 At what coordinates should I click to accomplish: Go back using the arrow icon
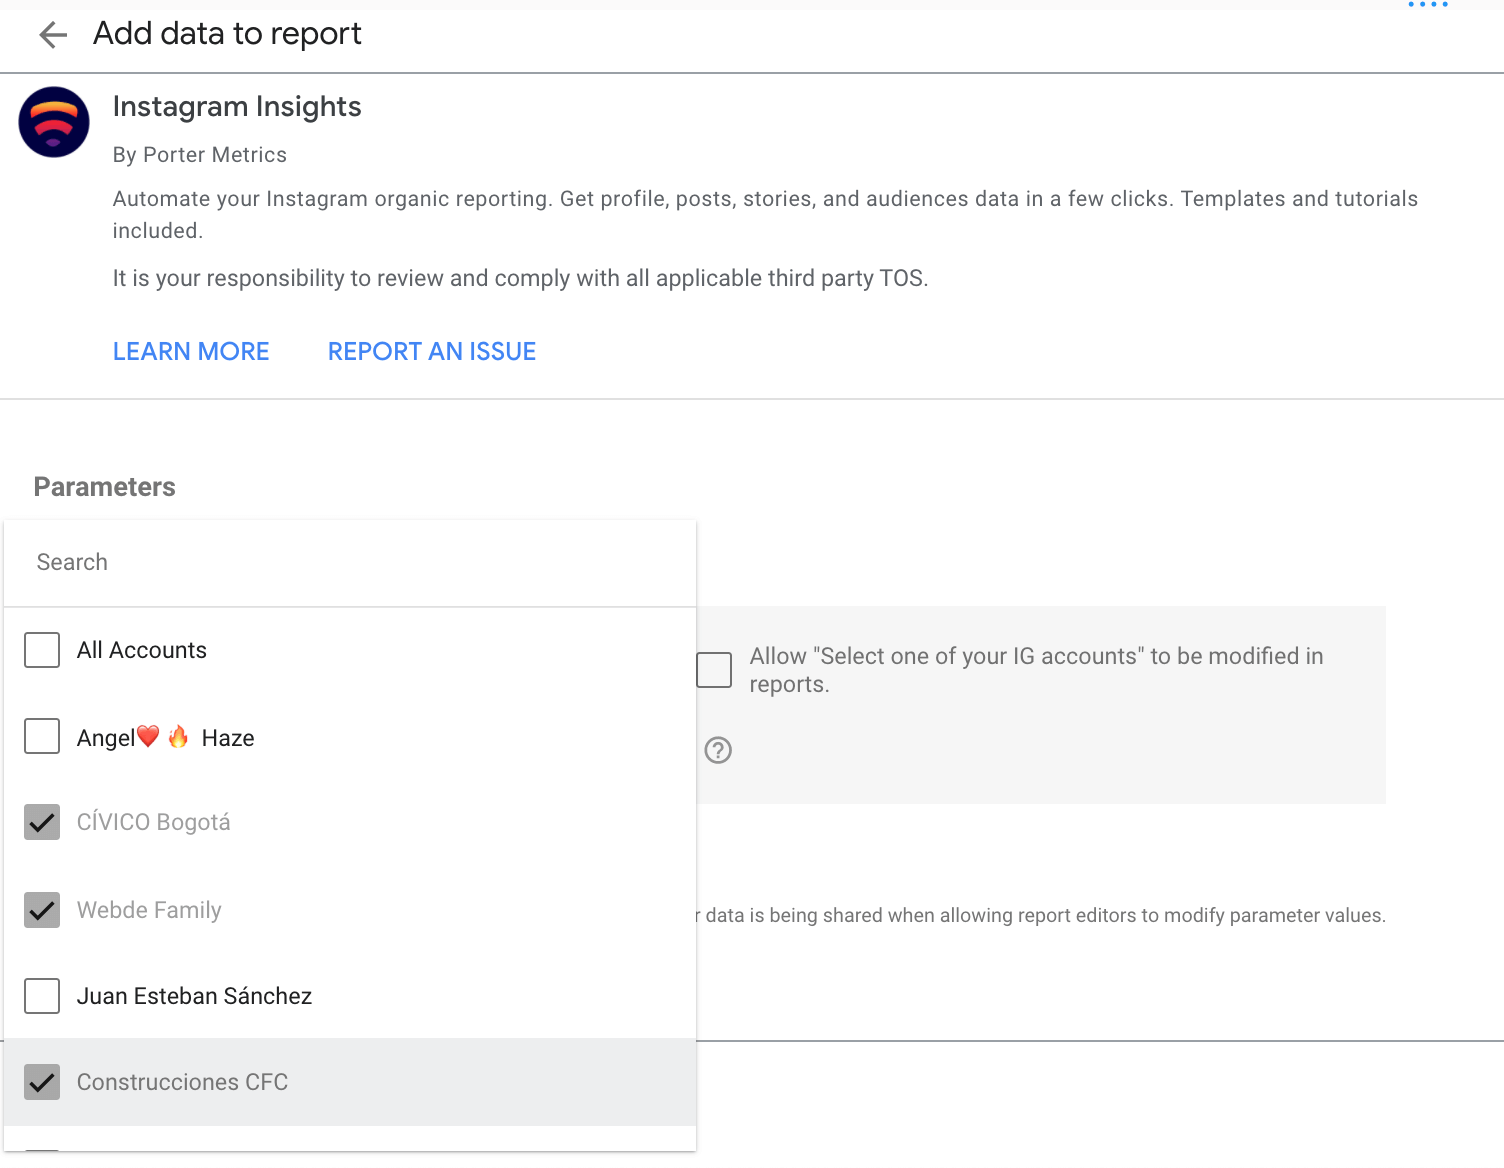click(53, 36)
